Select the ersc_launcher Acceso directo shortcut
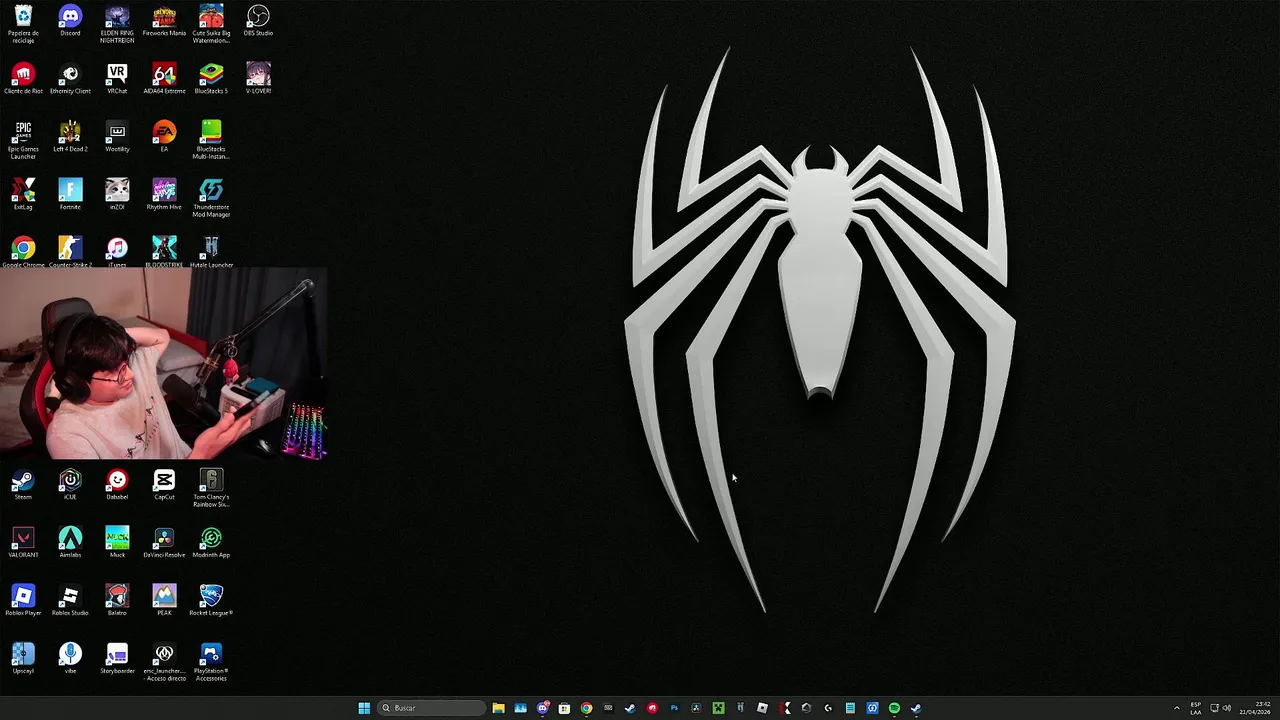Screen dimensions: 1280x720 tap(164, 662)
